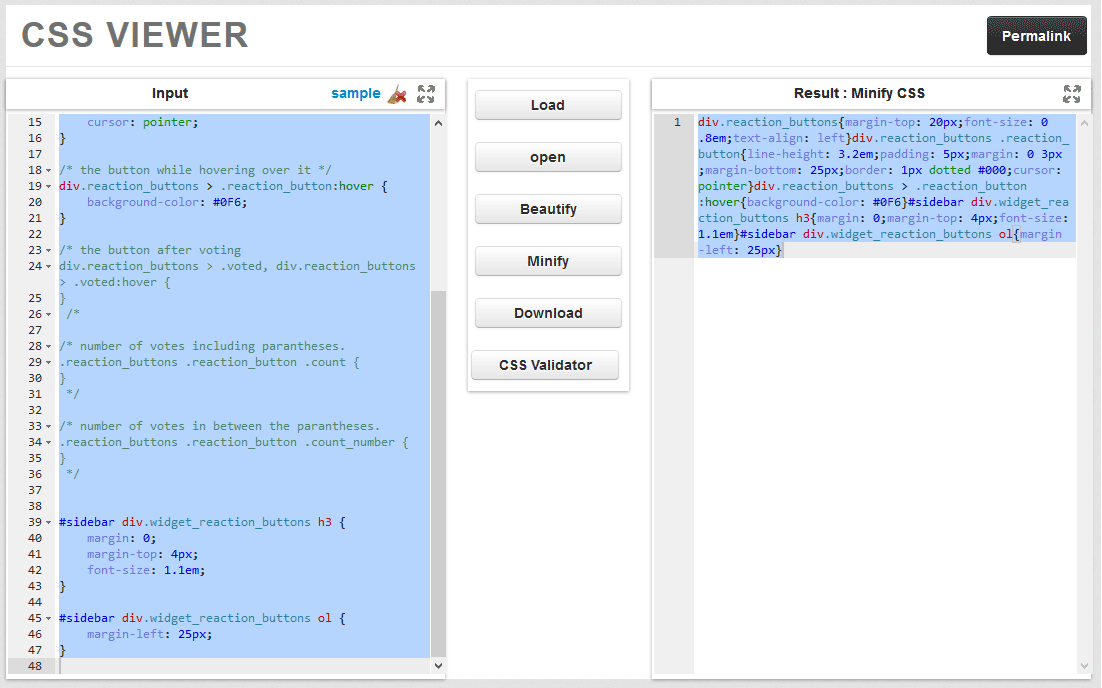This screenshot has width=1102, height=688.
Task: Collapse the hover rule block at line 19
Action: (46, 186)
